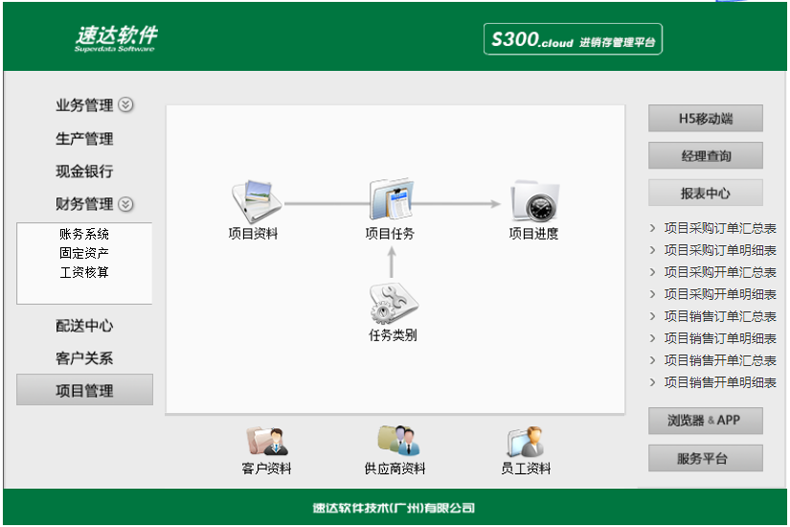Viewport: 790px width, 527px height.
Task: Click 速达软件技术(广州)有限公司 footer text
Action: tap(393, 508)
